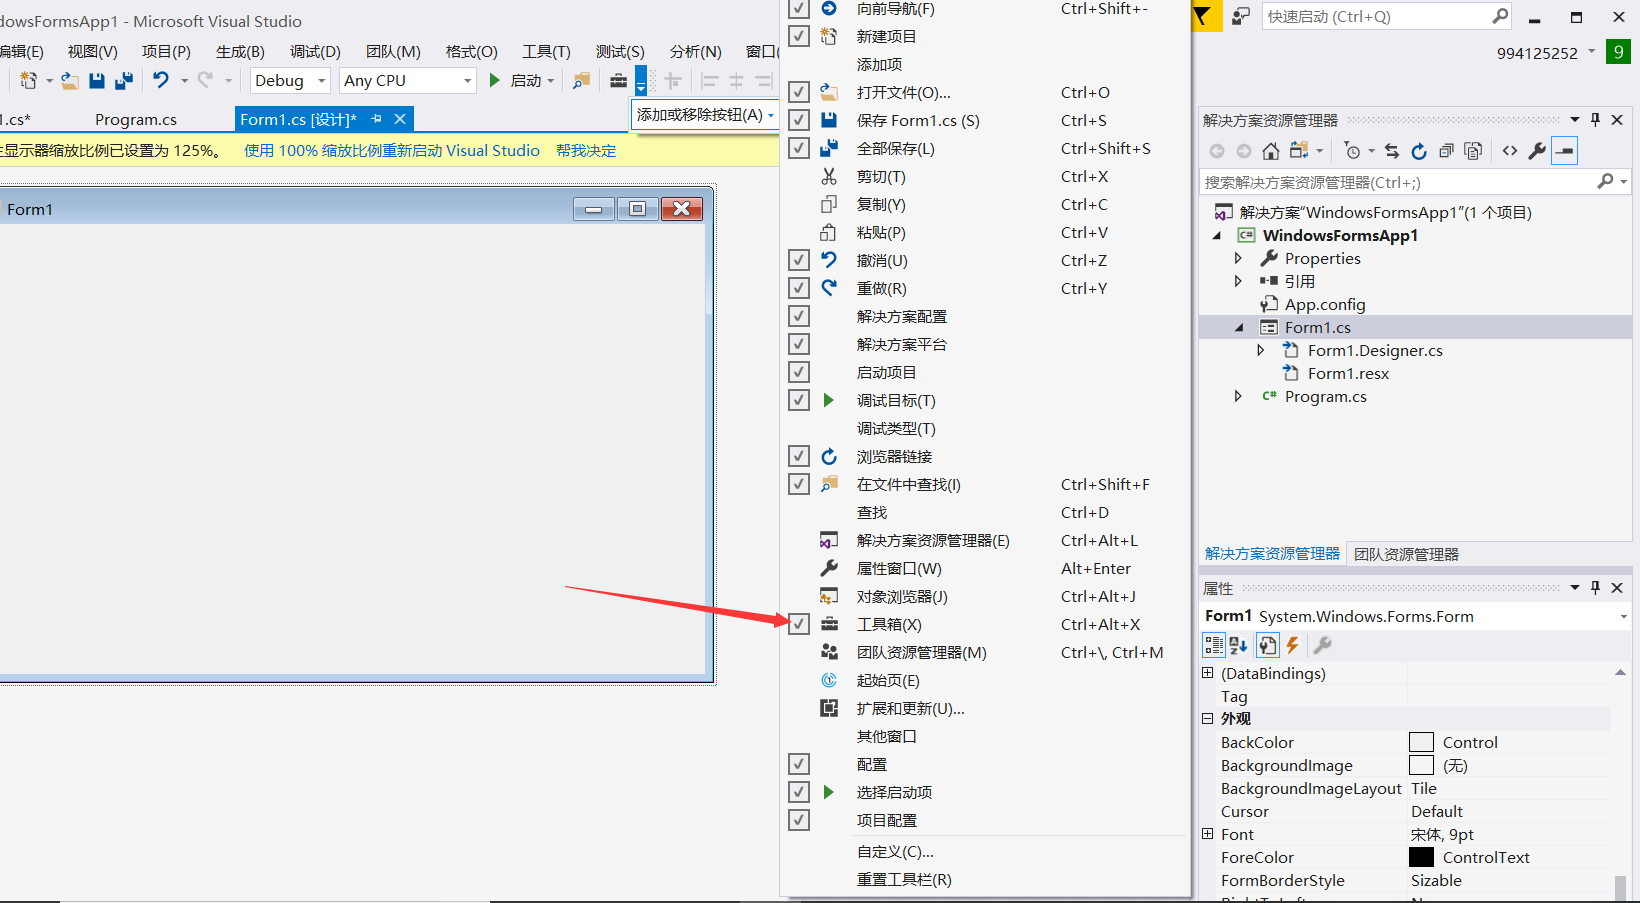The width and height of the screenshot is (1640, 903).
Task: Click the Save All toolbar icon
Action: (124, 80)
